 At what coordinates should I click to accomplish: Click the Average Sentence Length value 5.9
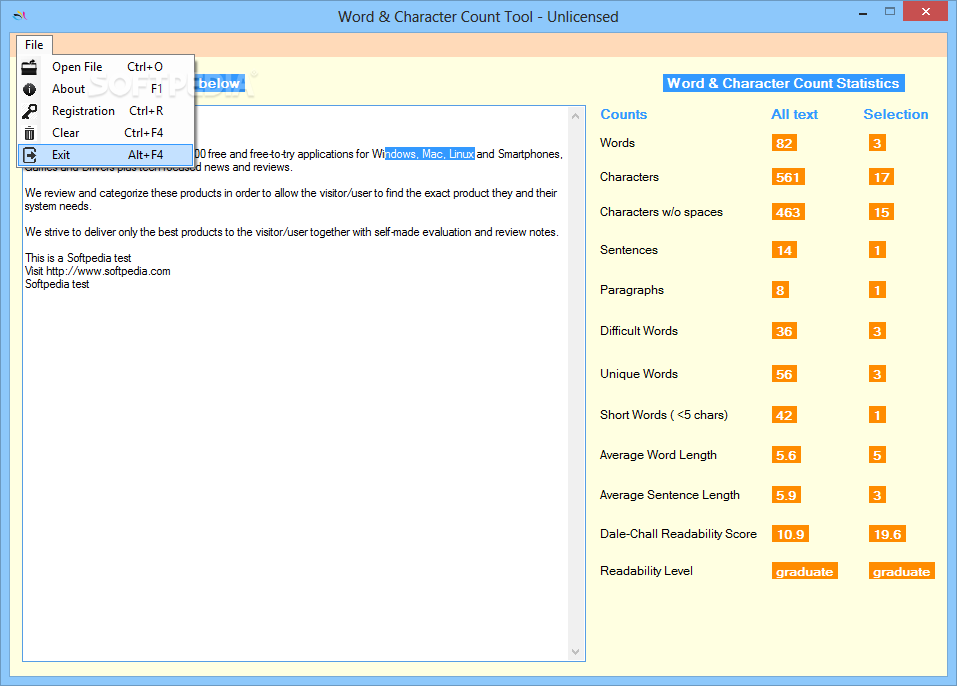[786, 495]
